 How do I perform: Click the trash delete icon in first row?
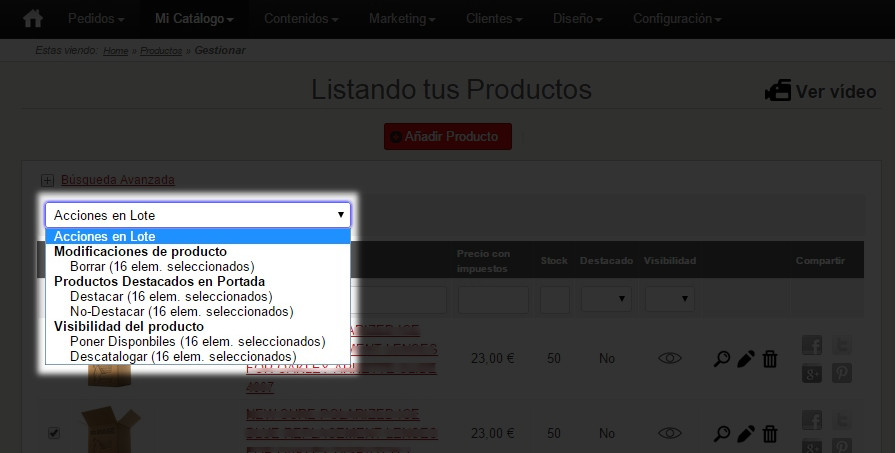[x=770, y=359]
